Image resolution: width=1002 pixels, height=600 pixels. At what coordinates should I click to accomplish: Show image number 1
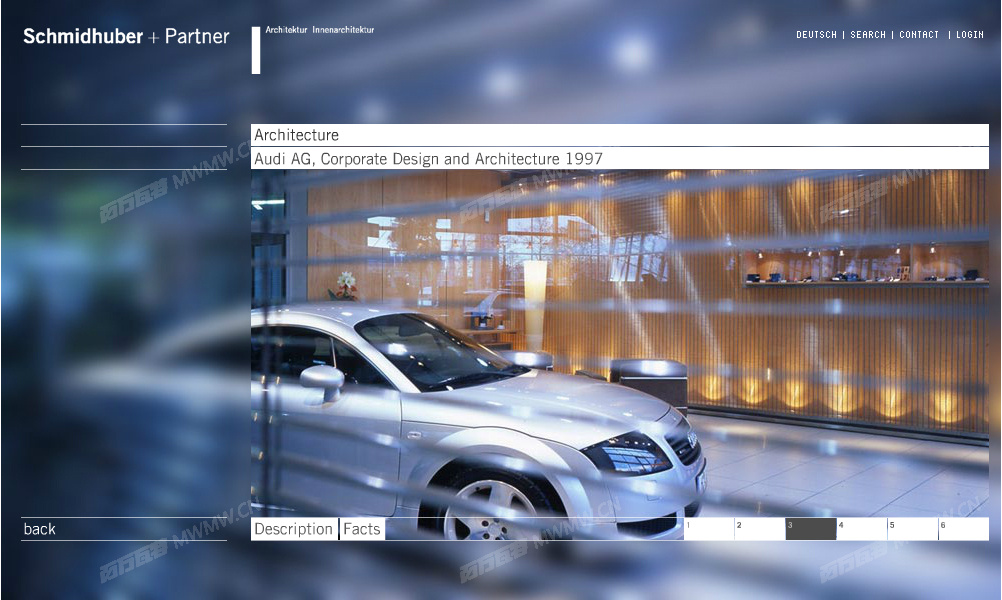coord(709,529)
